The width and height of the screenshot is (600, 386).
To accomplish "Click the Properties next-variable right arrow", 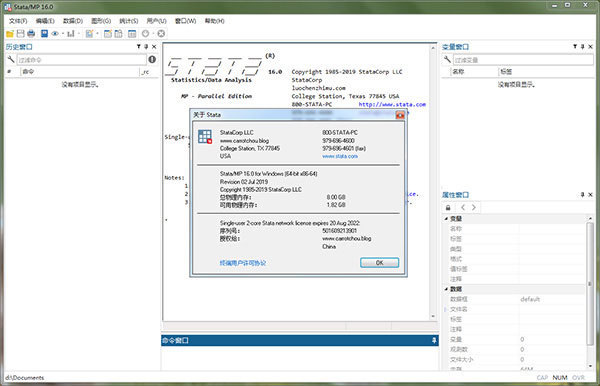I will (474, 207).
